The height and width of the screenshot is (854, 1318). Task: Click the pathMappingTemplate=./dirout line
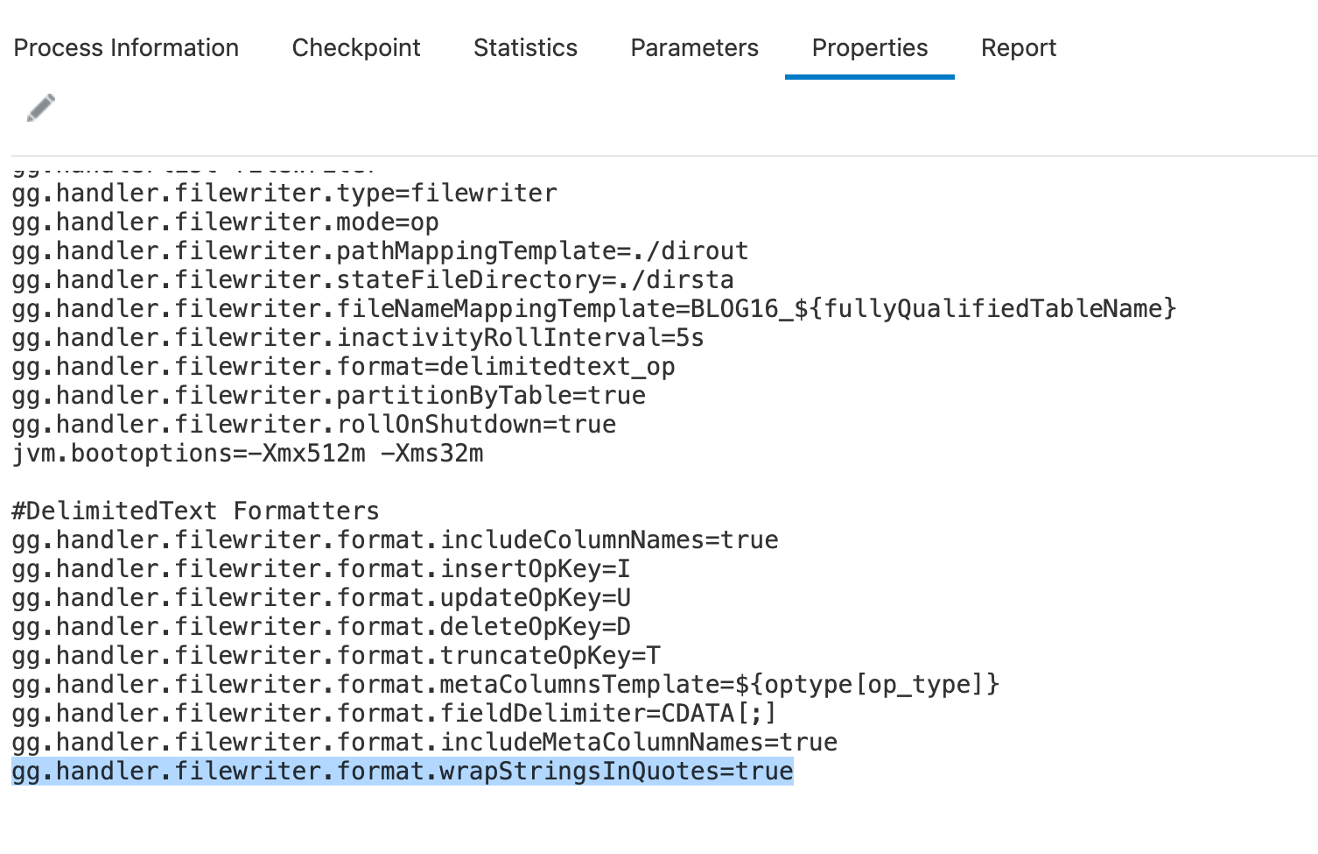pyautogui.click(x=380, y=250)
